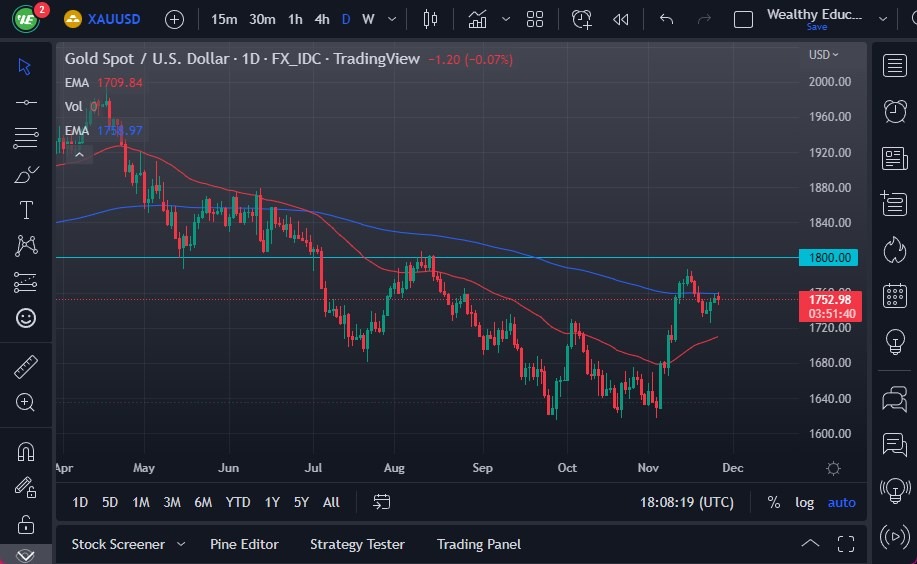
Task: Select the YTD date range
Action: point(238,502)
